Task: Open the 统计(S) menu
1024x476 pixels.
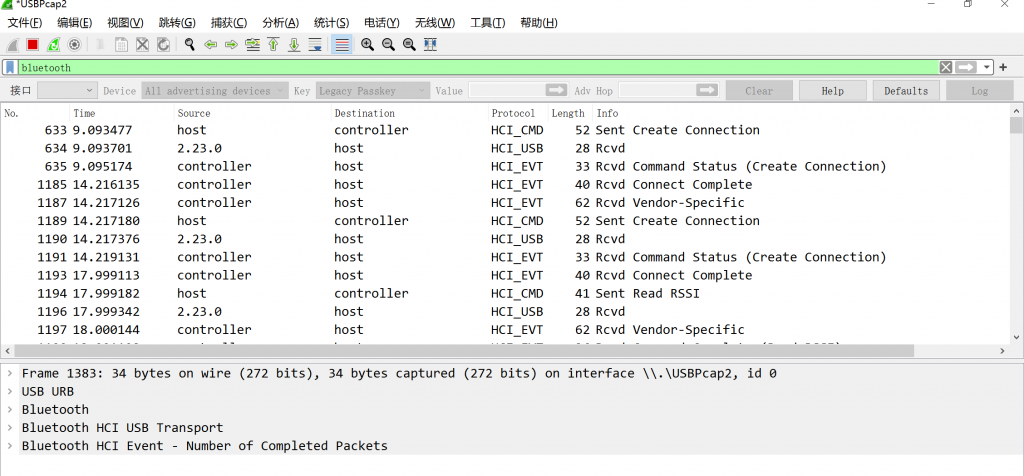Action: point(331,23)
